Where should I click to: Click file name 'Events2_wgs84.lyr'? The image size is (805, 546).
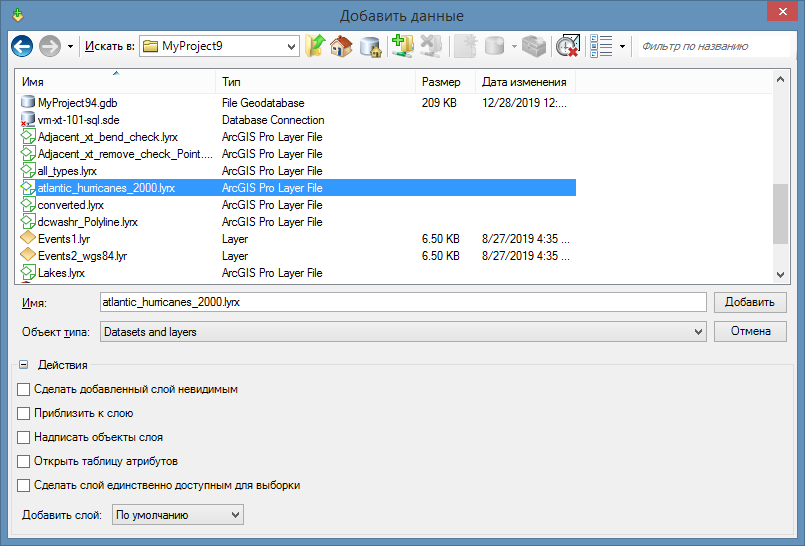click(x=82, y=256)
